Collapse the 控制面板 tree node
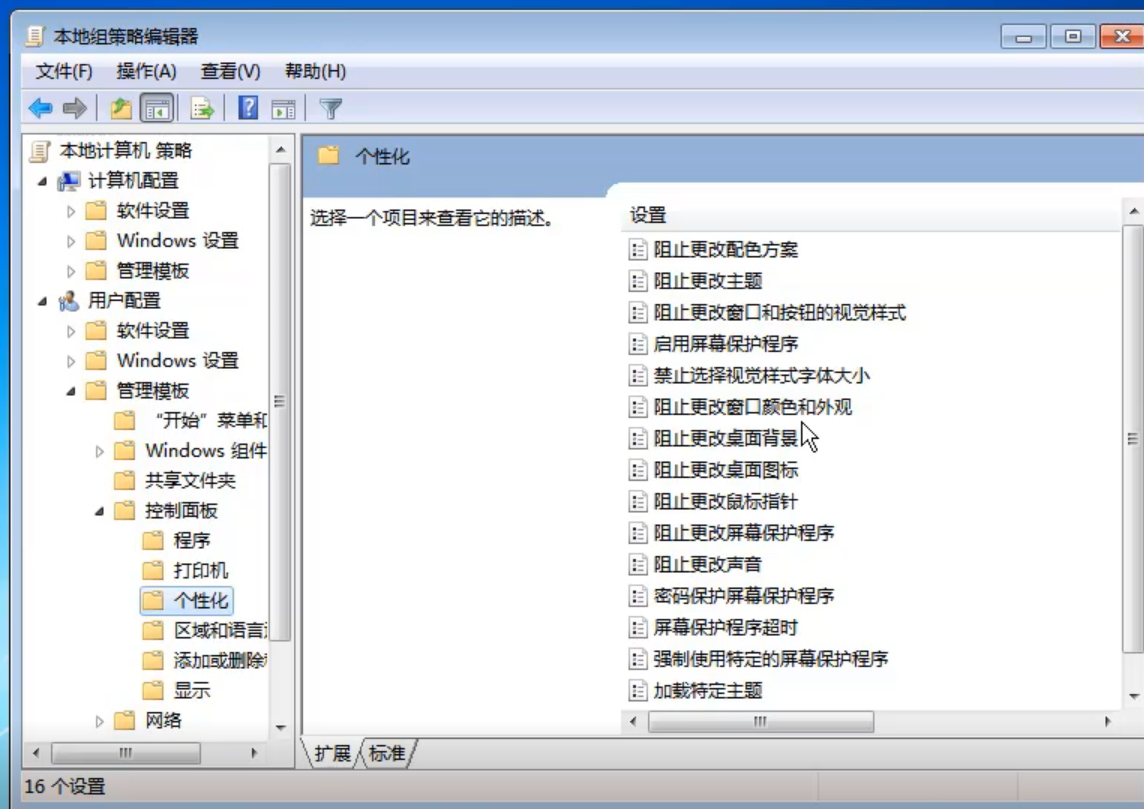The width and height of the screenshot is (1144, 809). click(99, 511)
